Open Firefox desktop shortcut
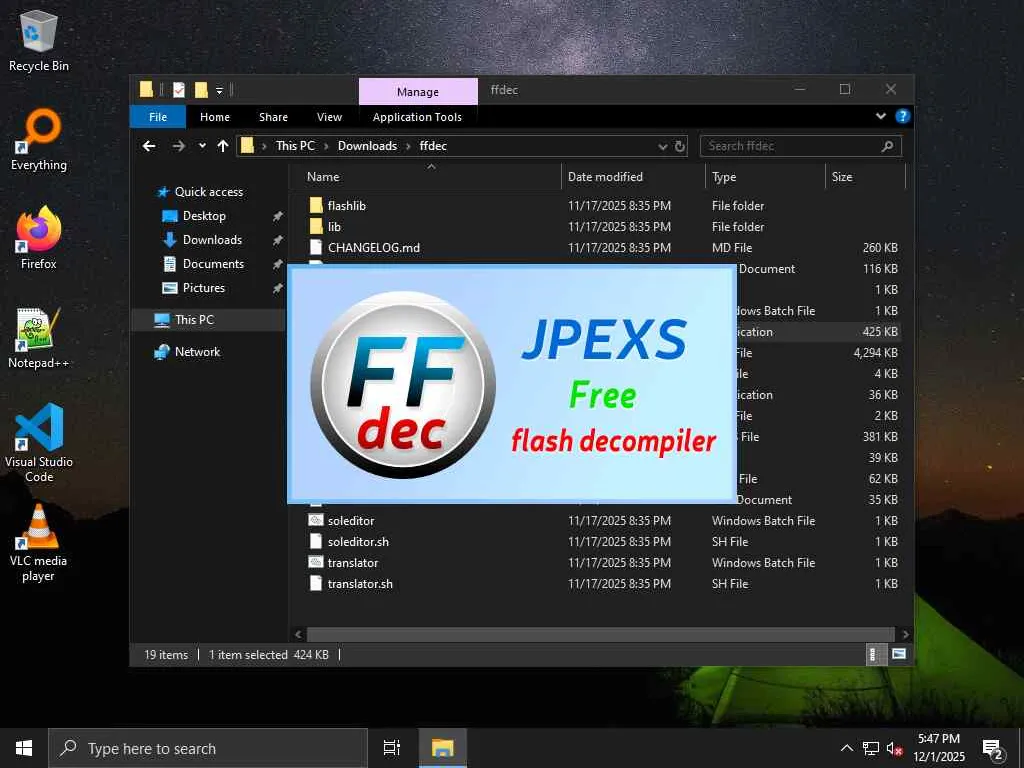This screenshot has height=768, width=1024. pos(39,238)
